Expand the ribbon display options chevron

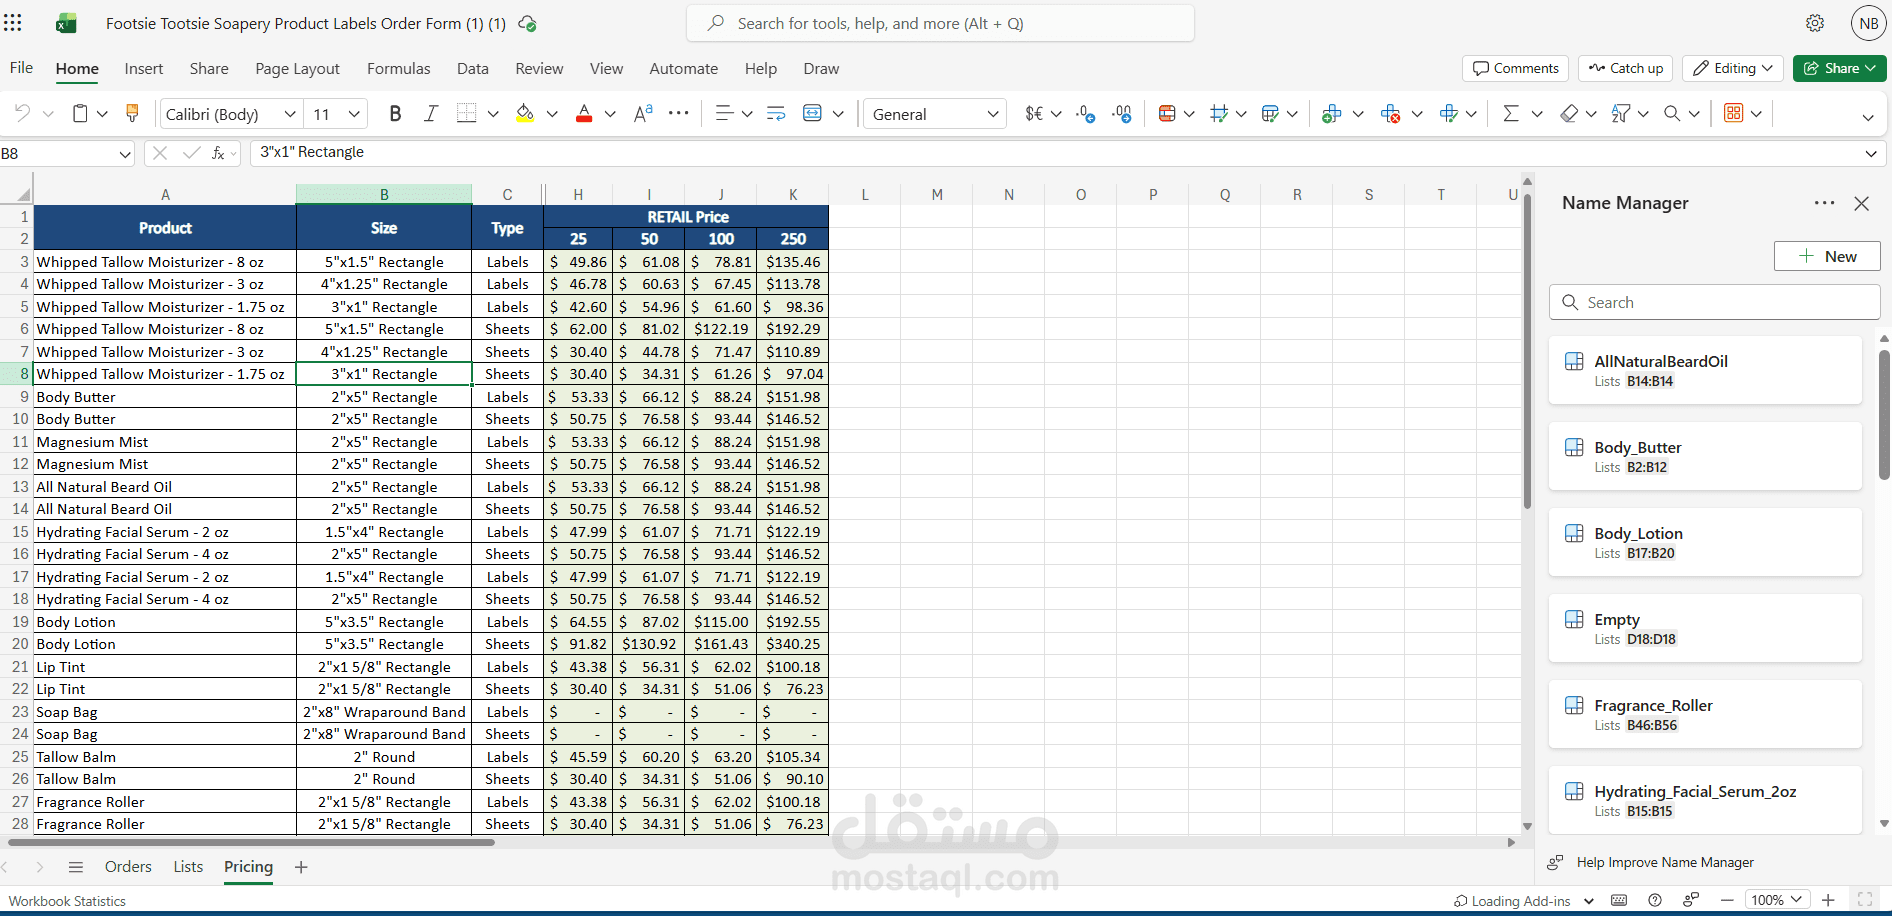(1868, 117)
